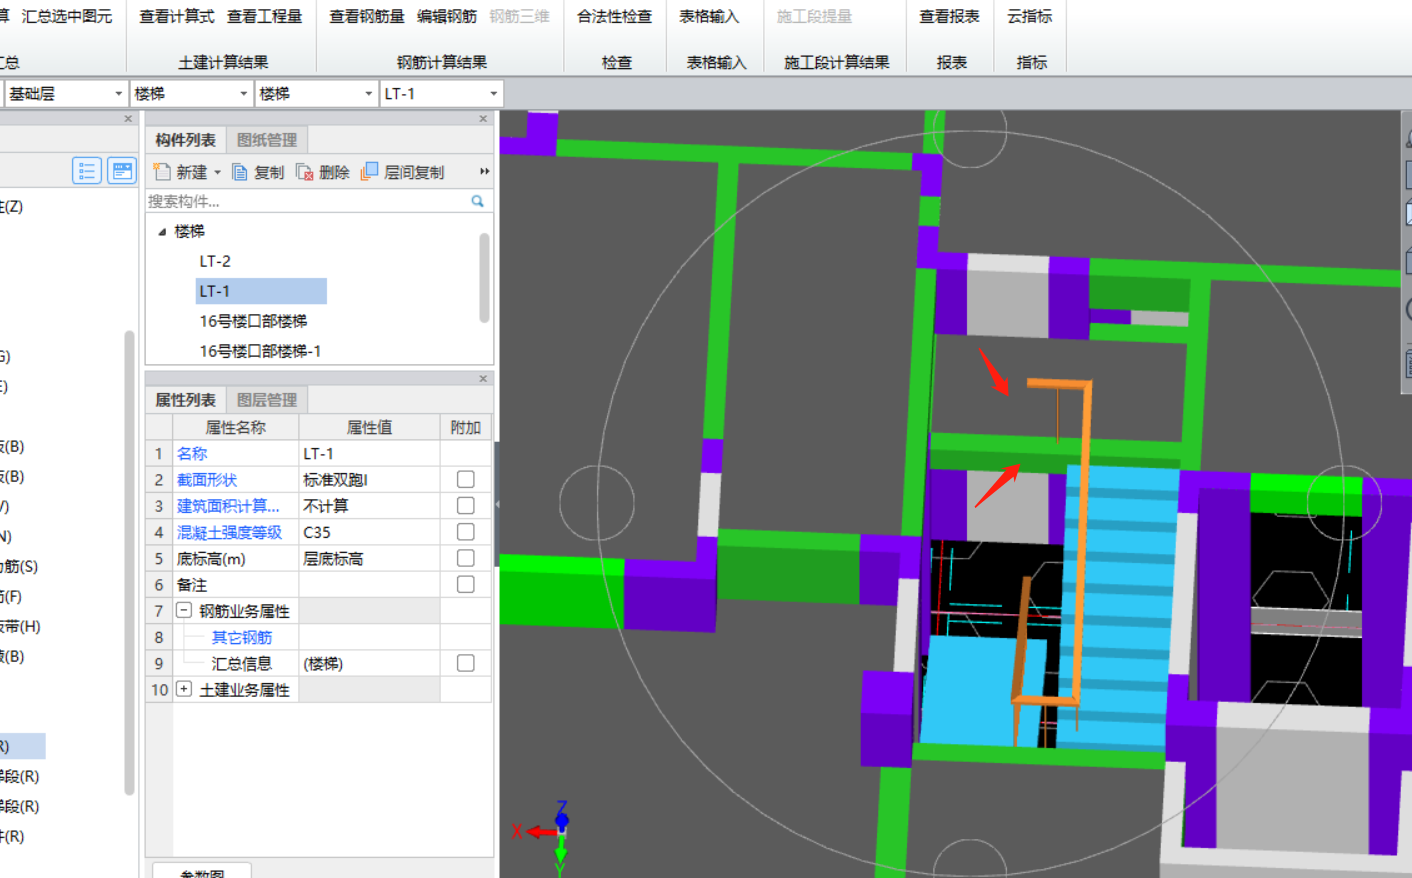Collapse the 钢筋业务属性 group
This screenshot has height=878, width=1412.
click(184, 610)
